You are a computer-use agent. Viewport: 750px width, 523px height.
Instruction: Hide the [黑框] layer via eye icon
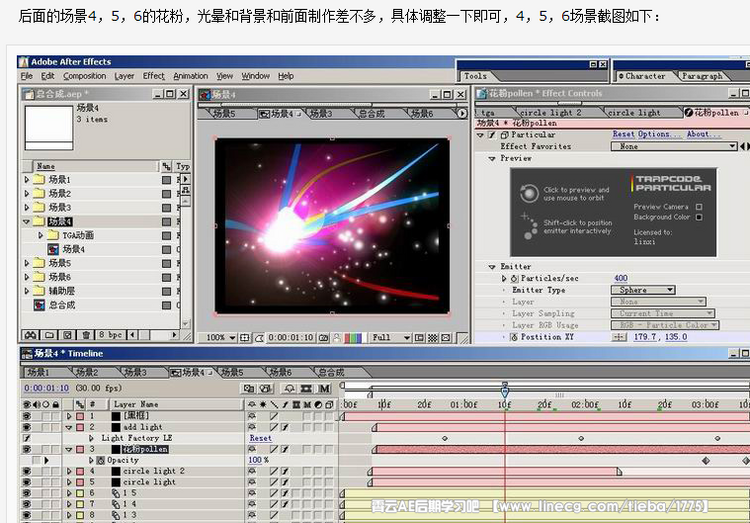pyautogui.click(x=27, y=416)
